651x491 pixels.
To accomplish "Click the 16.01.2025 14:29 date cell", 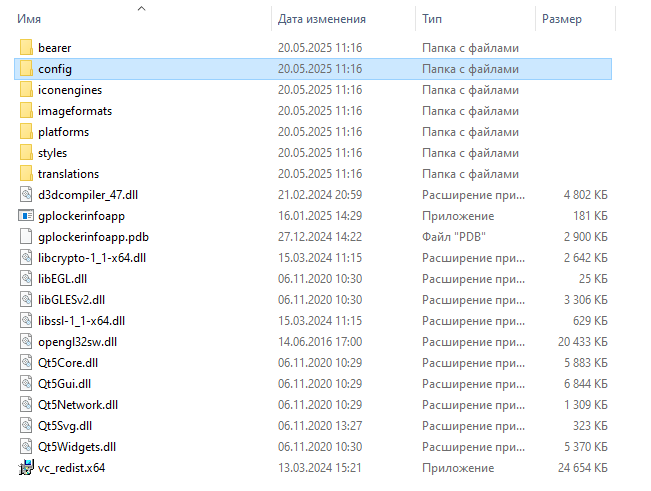I will pos(320,216).
